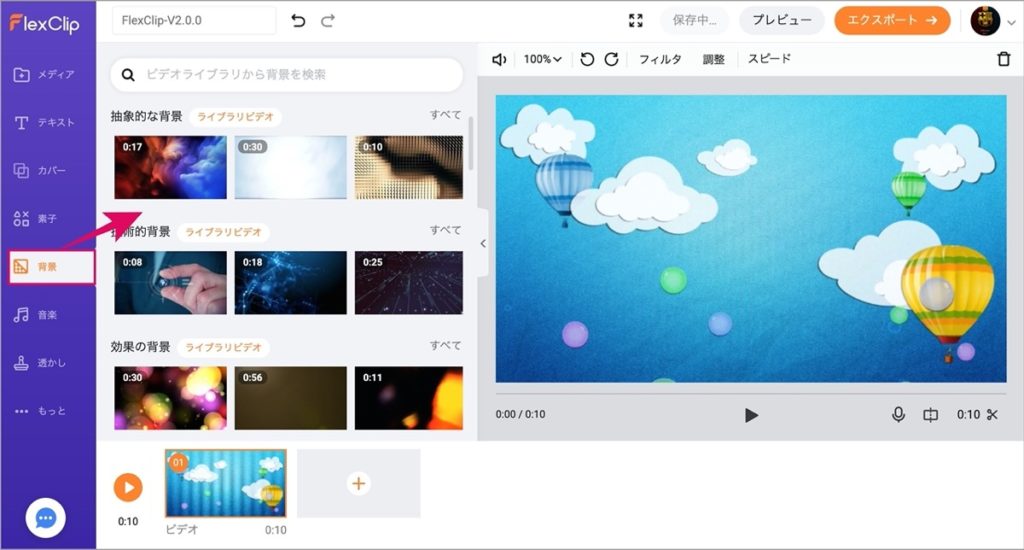Delete the clip with trash icon
This screenshot has width=1024, height=550.
click(x=1004, y=59)
